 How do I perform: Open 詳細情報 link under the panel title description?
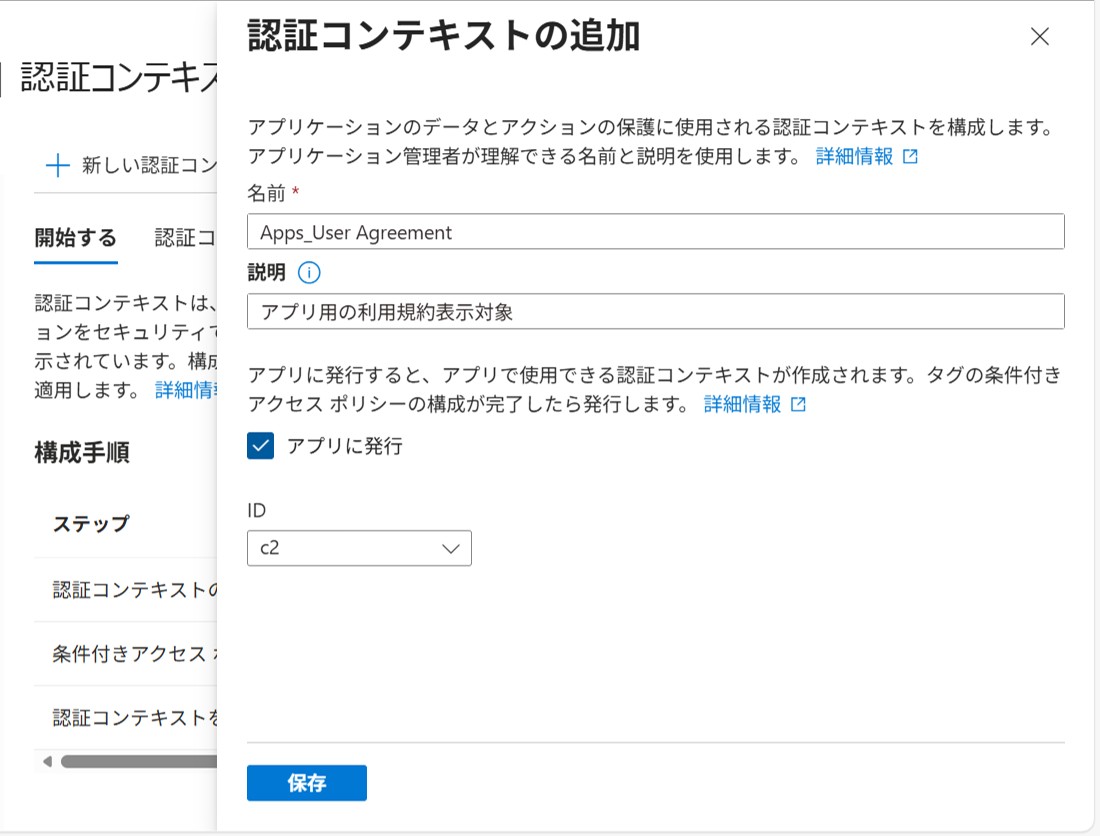point(854,157)
